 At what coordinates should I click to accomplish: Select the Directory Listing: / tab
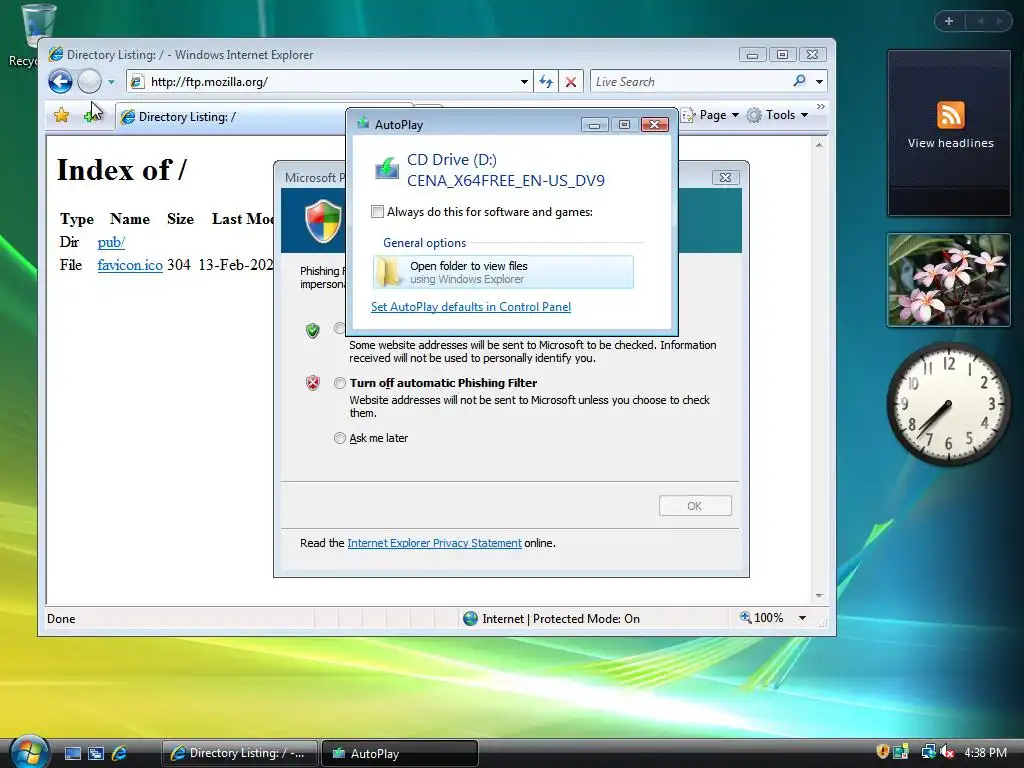[232, 117]
